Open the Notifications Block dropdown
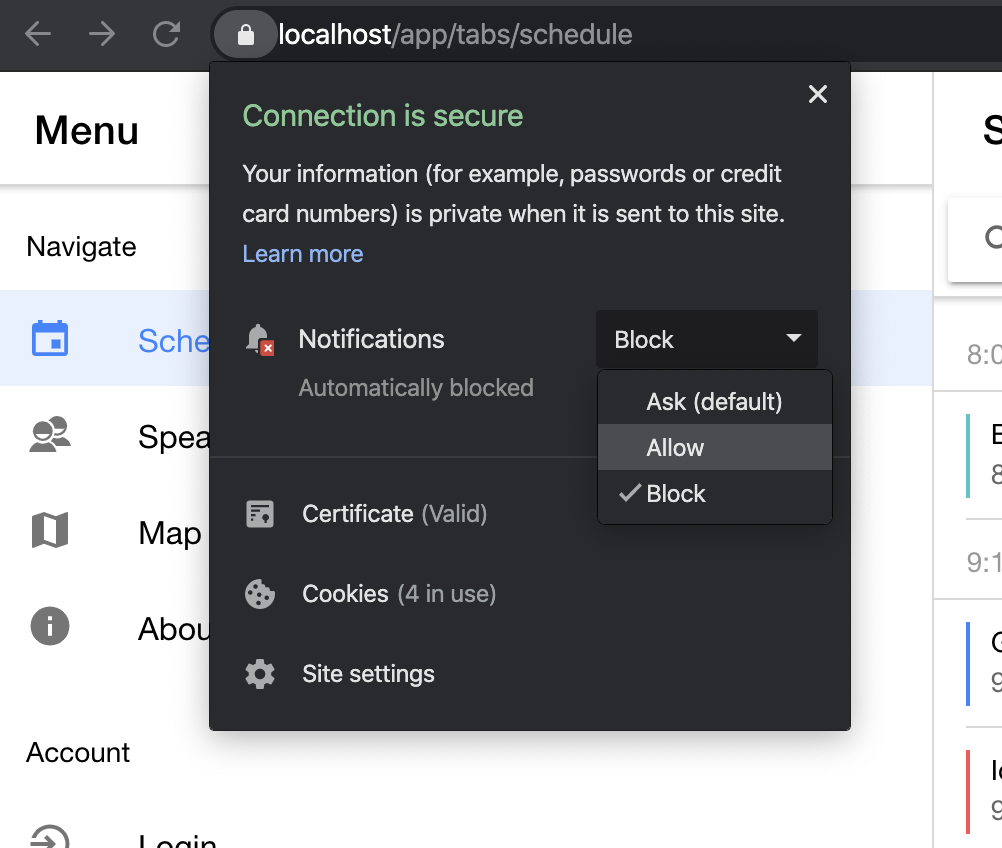 (707, 339)
